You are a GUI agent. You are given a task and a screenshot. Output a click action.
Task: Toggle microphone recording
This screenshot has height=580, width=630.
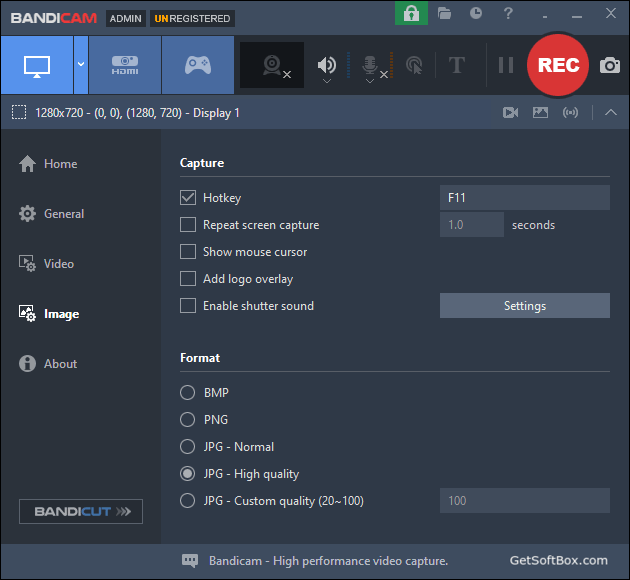click(370, 64)
